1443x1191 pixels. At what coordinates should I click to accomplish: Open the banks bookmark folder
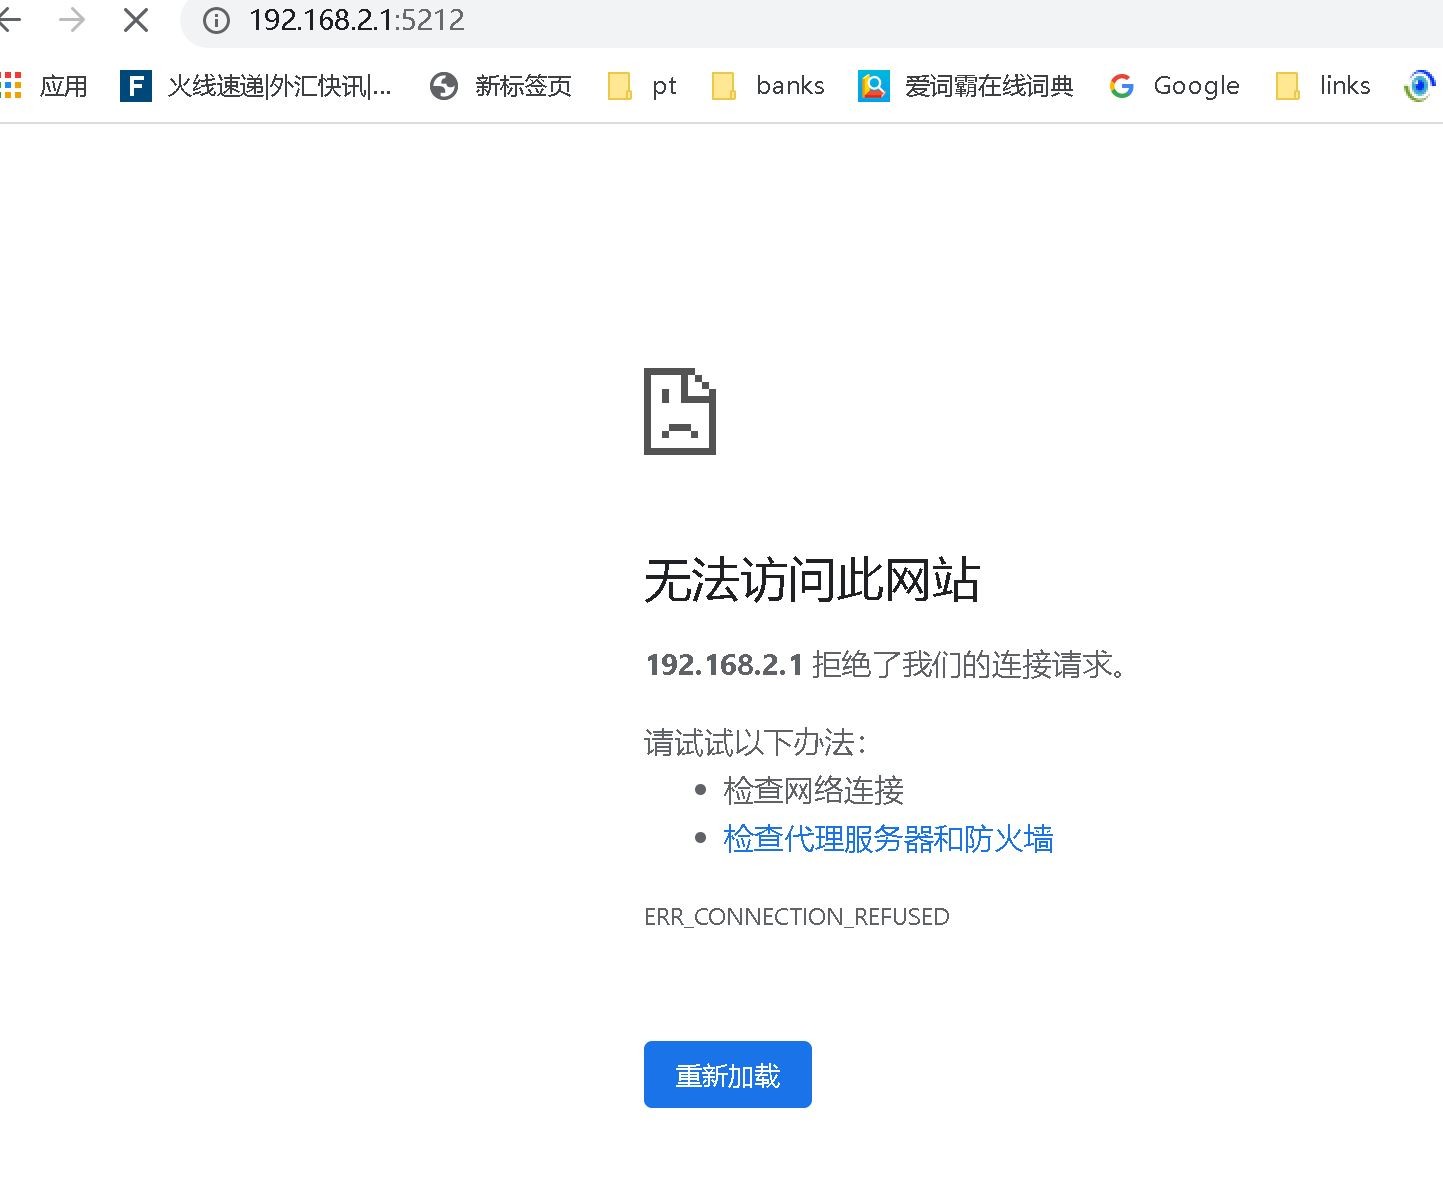(768, 86)
